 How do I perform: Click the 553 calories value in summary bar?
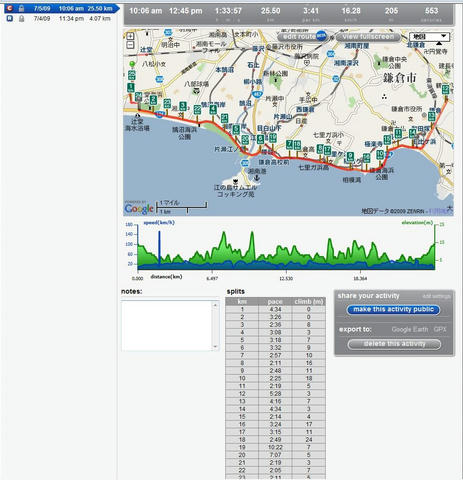click(x=431, y=11)
